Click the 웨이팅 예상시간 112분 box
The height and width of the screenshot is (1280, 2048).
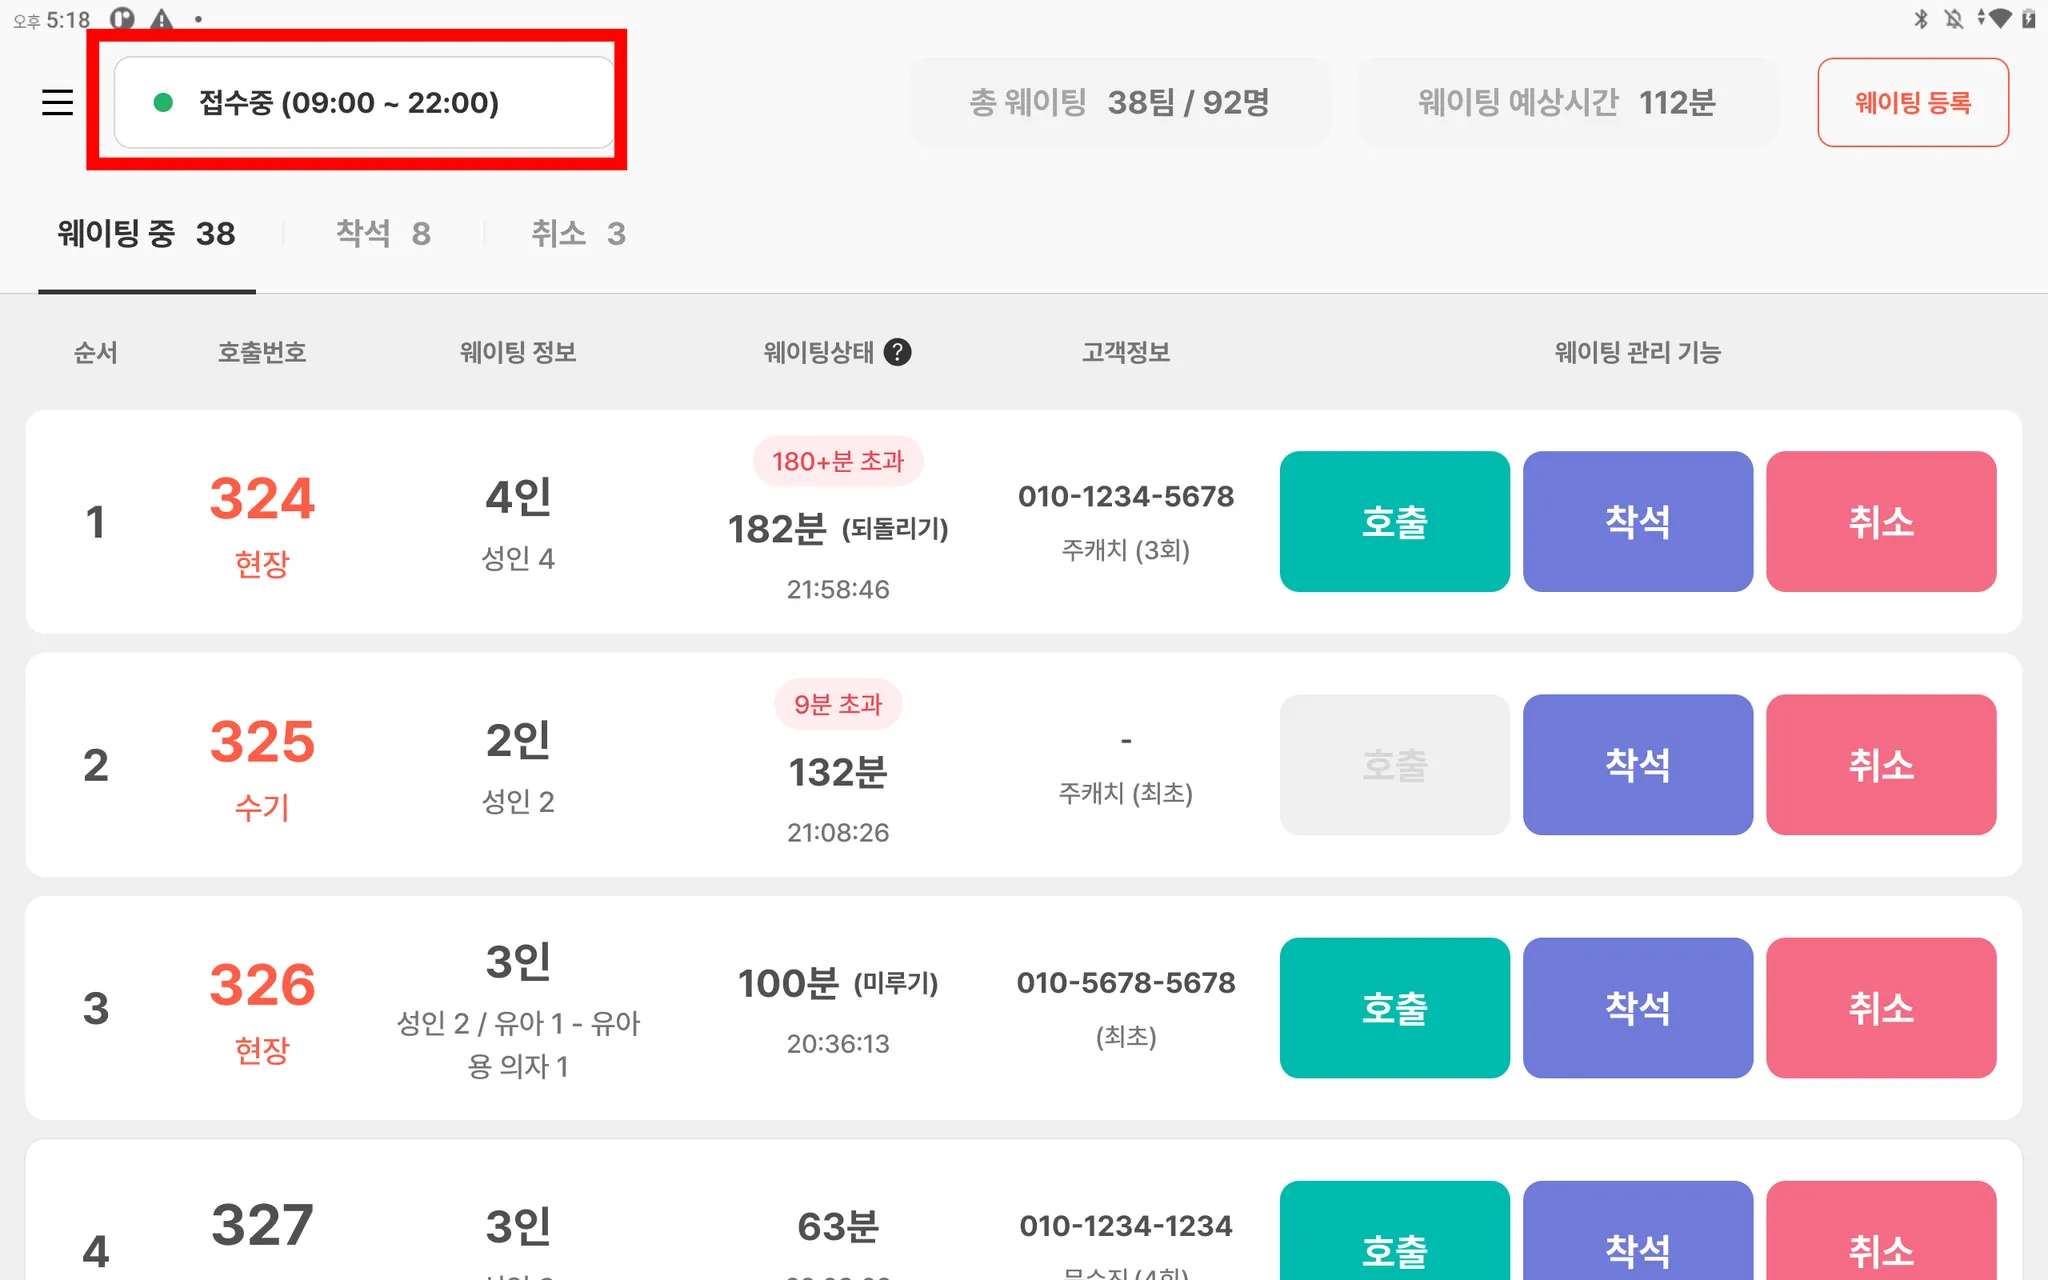[1566, 102]
